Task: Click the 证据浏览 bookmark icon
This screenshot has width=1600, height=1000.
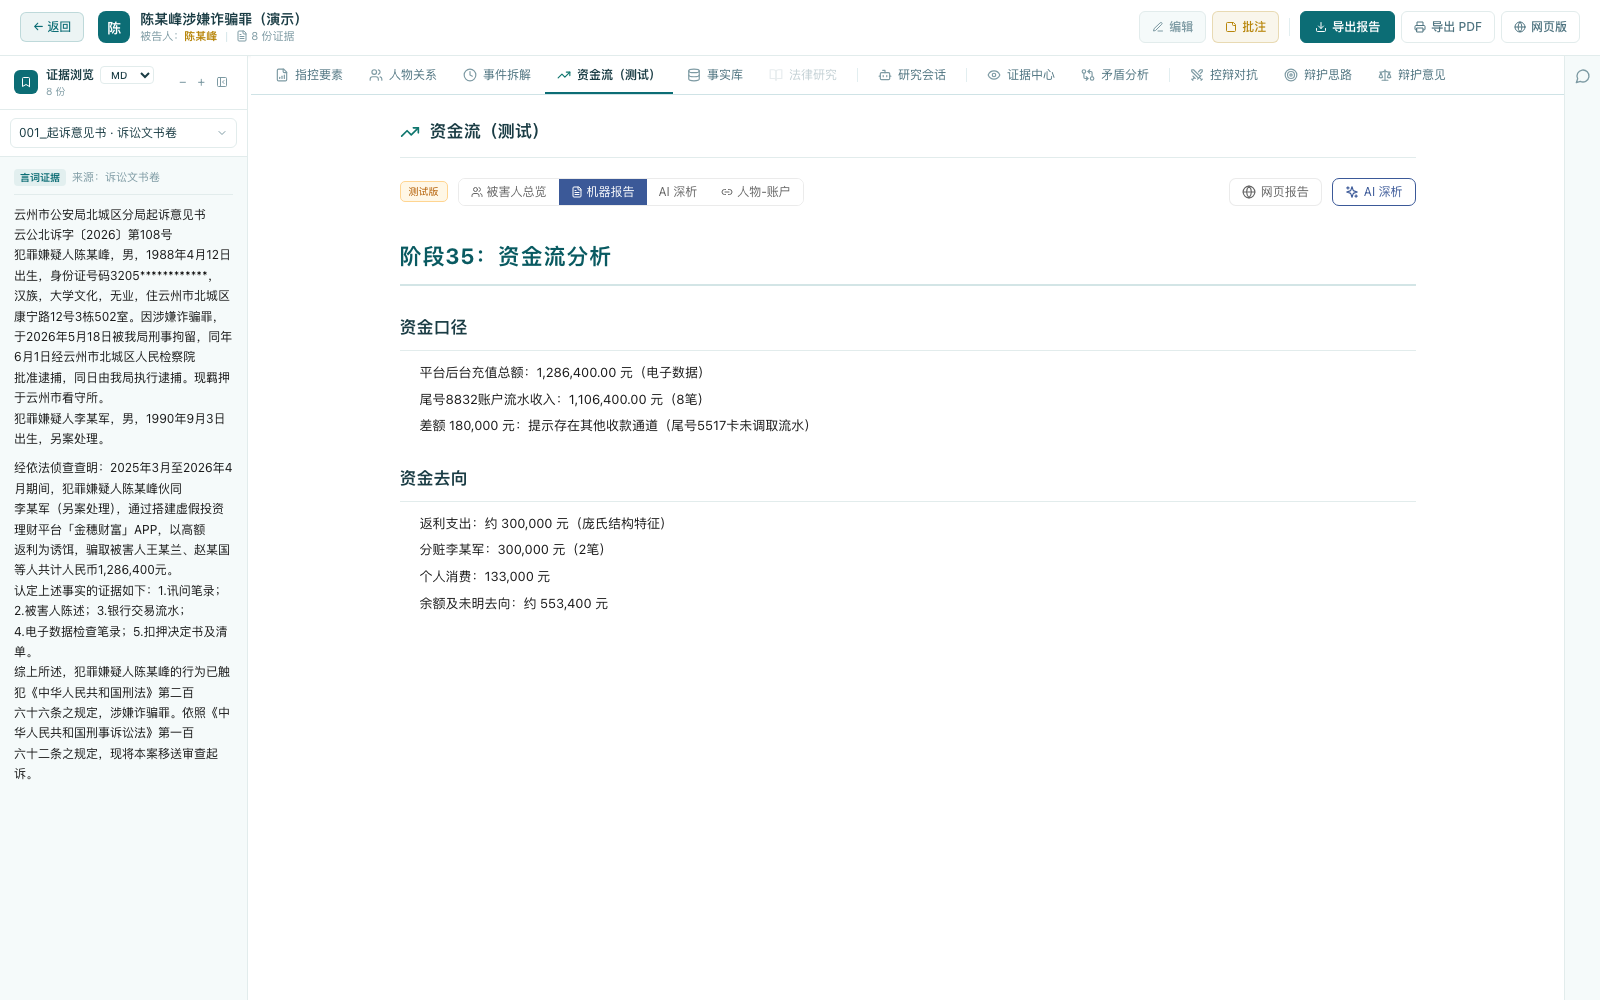Action: click(26, 82)
